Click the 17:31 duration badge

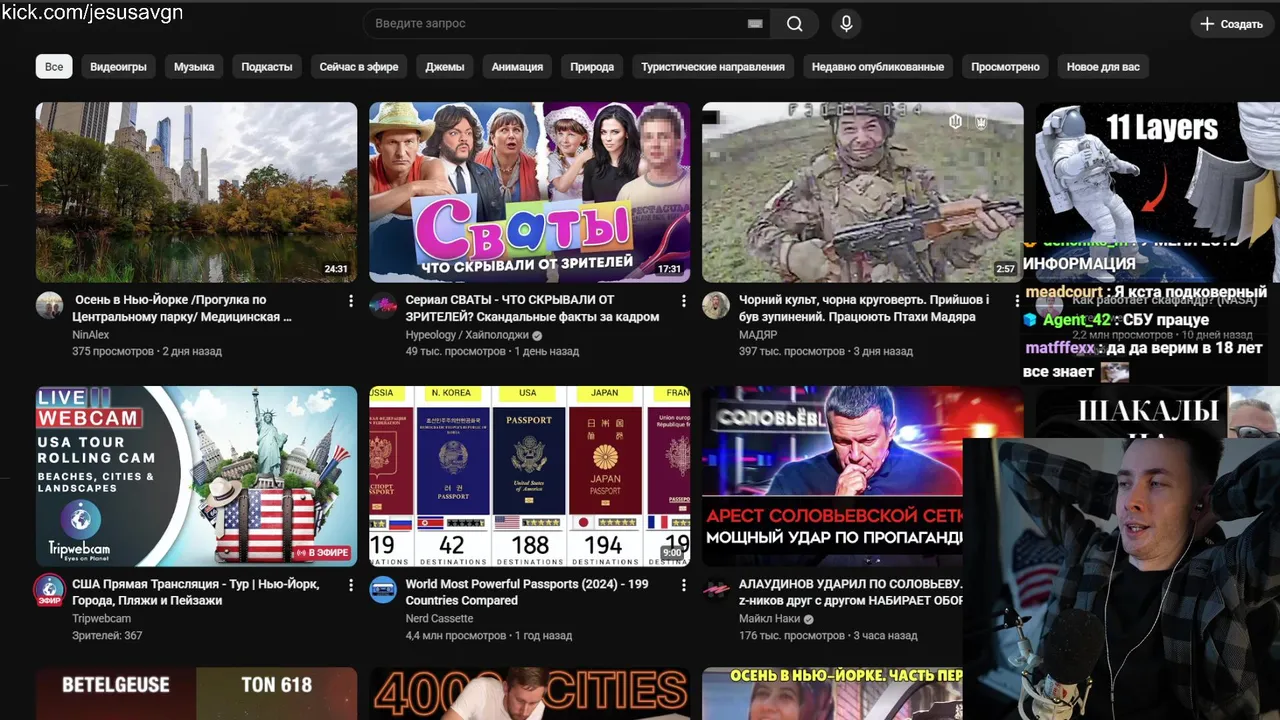click(669, 269)
